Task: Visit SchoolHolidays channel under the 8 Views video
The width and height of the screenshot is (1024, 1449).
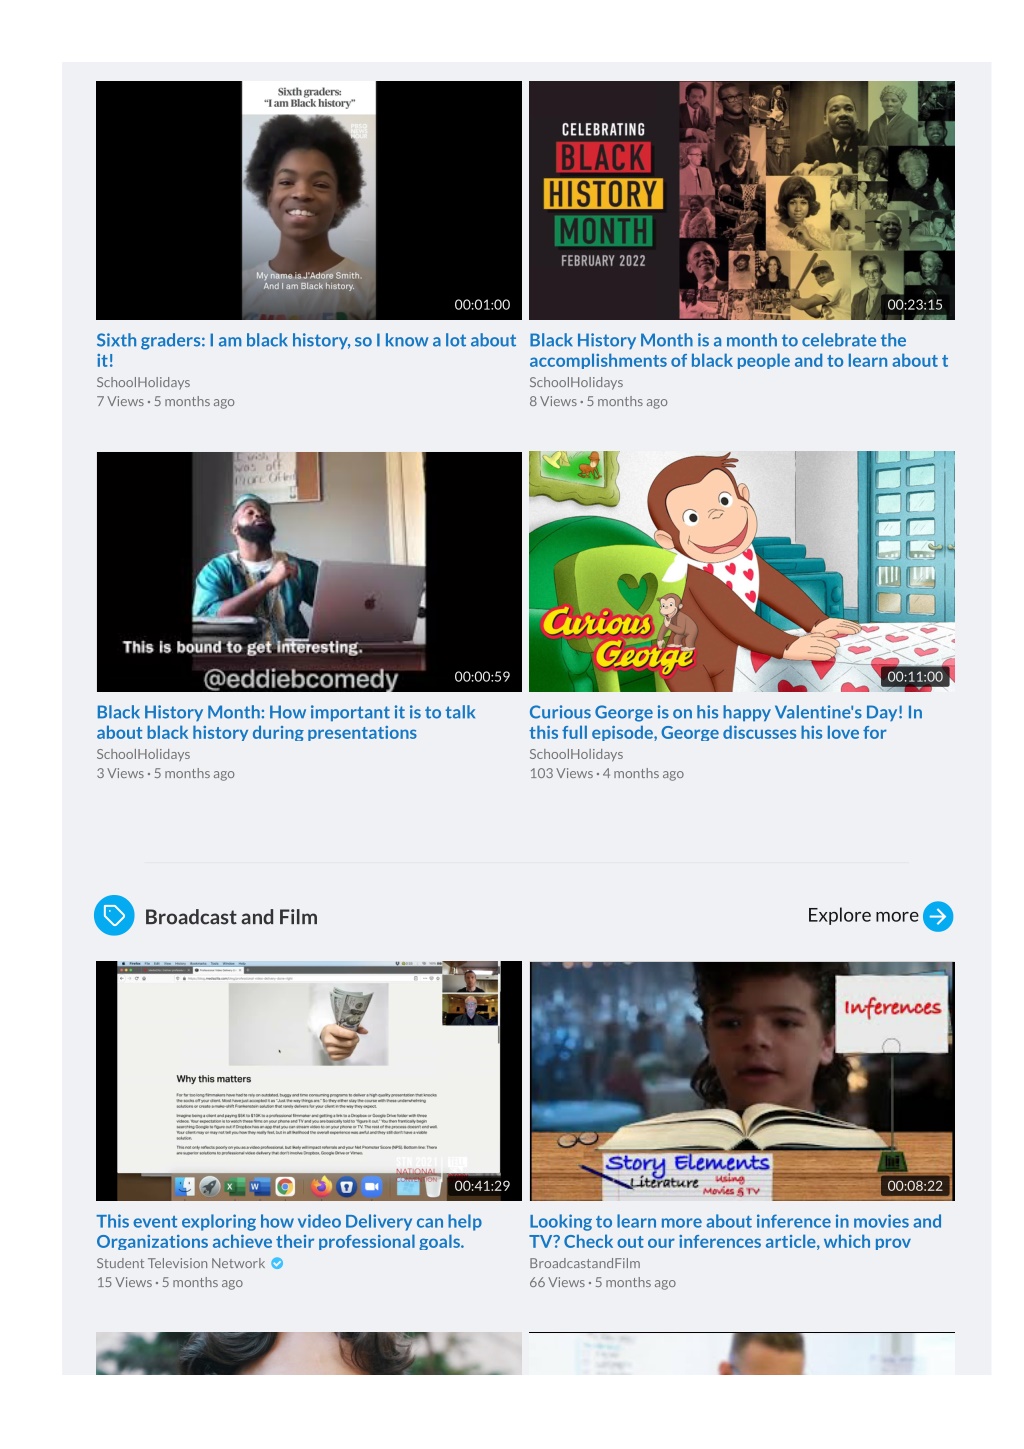Action: pyautogui.click(x=576, y=382)
